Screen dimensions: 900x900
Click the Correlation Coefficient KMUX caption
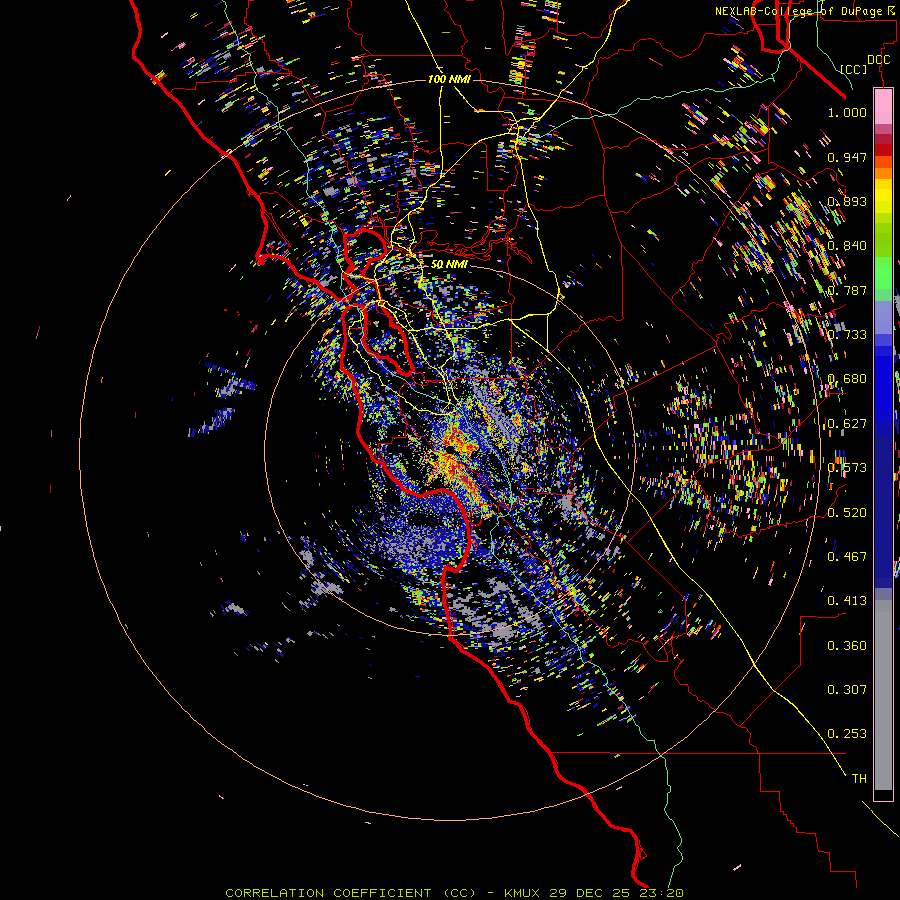coord(454,893)
